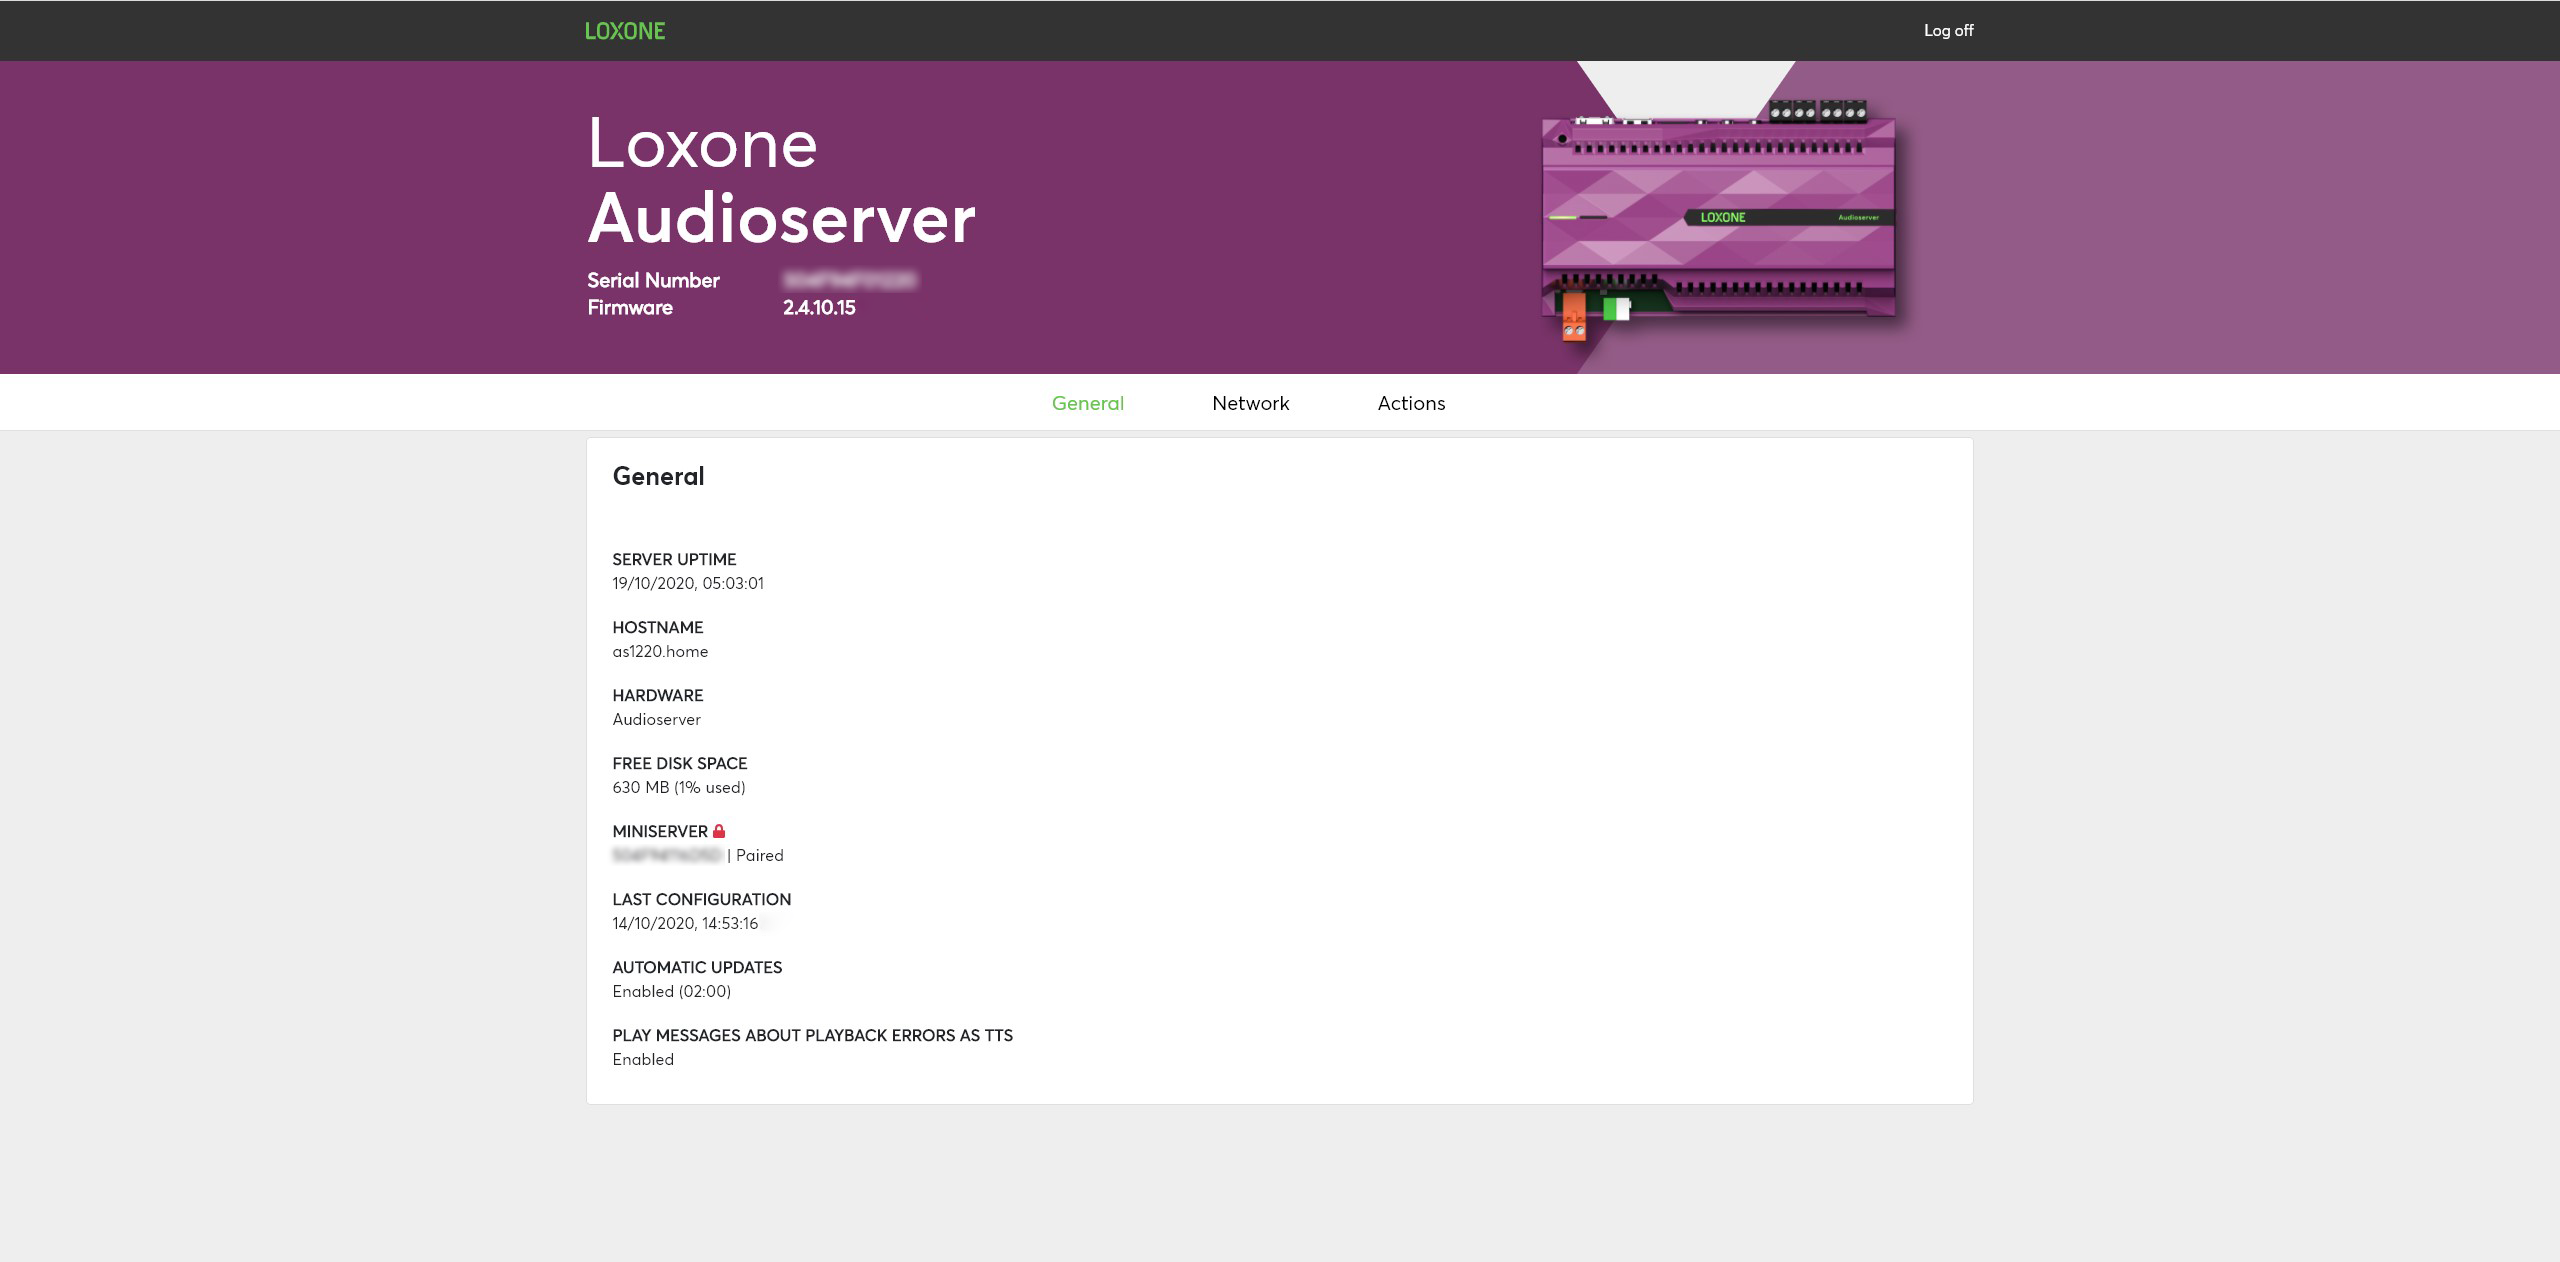
Task: Click the hostname as1220.home
Action: tap(660, 652)
